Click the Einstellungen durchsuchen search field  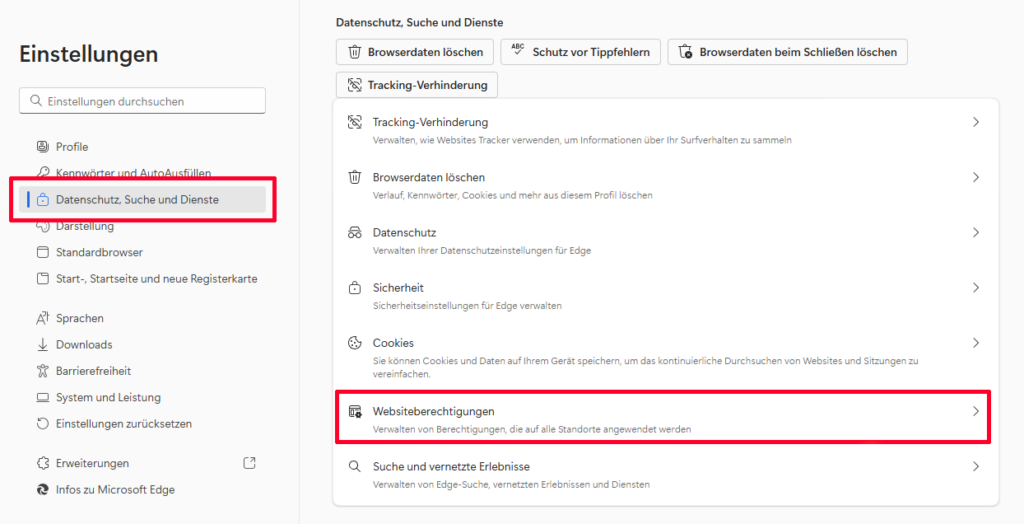[x=142, y=101]
